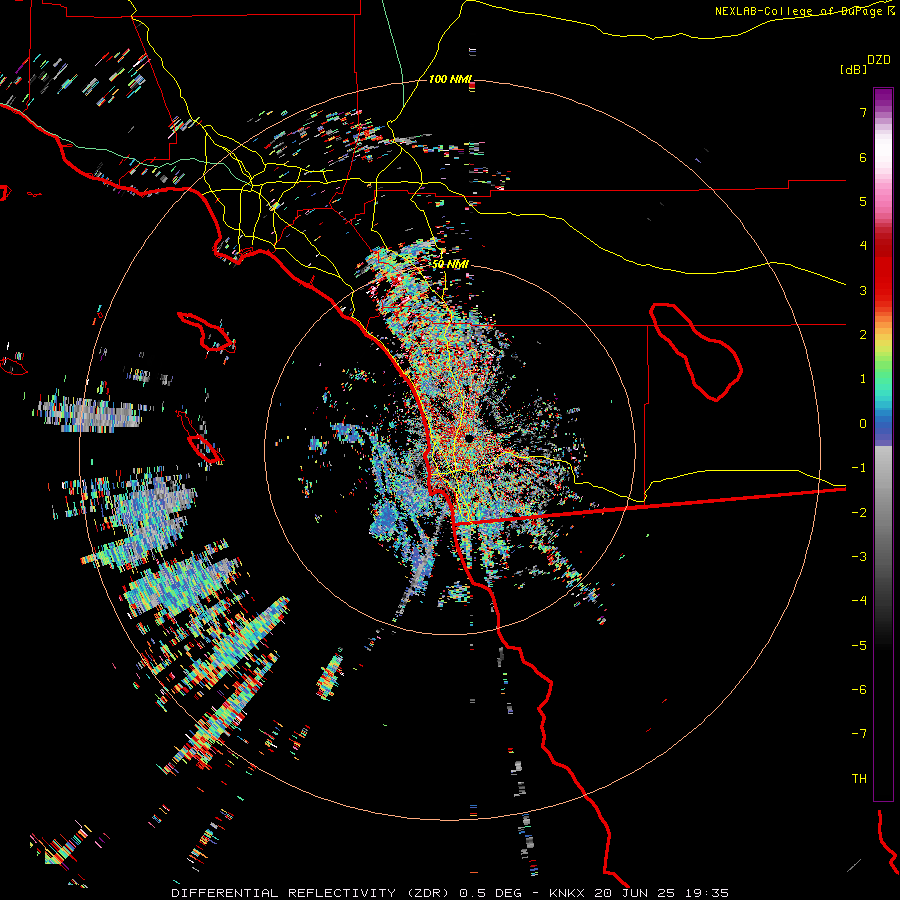Click the -4 value on color scale

pyautogui.click(x=859, y=600)
